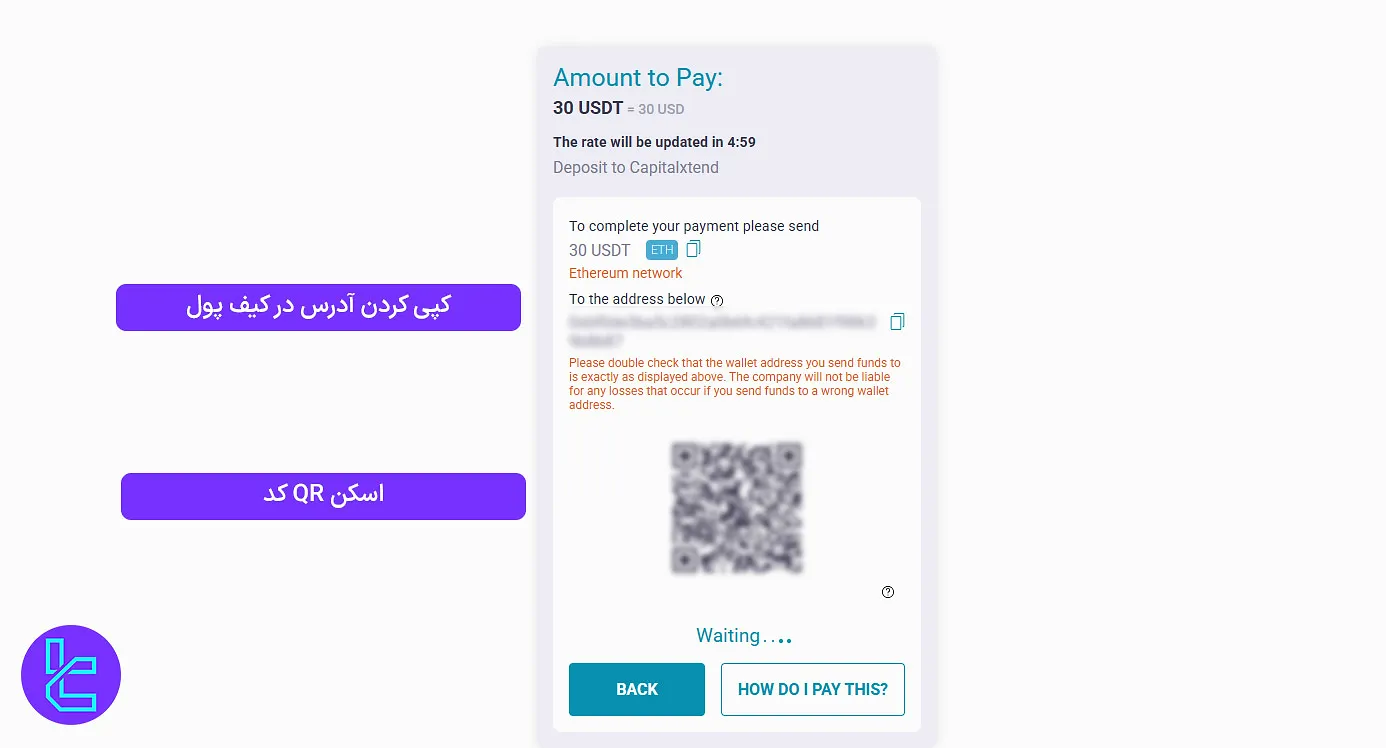This screenshot has height=748, width=1386.
Task: Click the 'Ethereum network' orange text link
Action: (625, 272)
